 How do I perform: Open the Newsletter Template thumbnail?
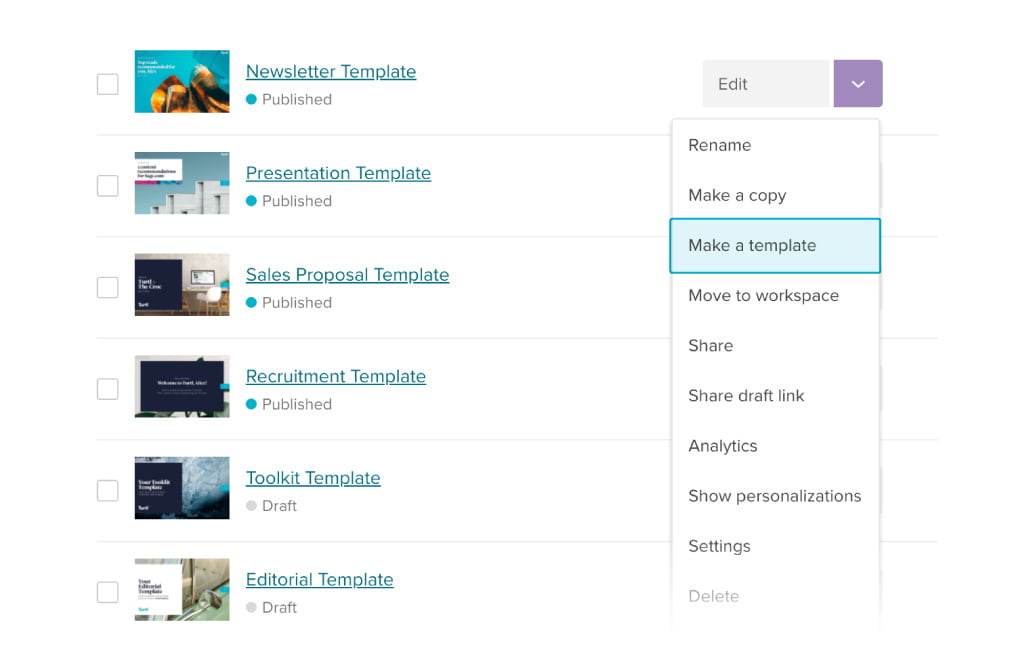click(182, 82)
